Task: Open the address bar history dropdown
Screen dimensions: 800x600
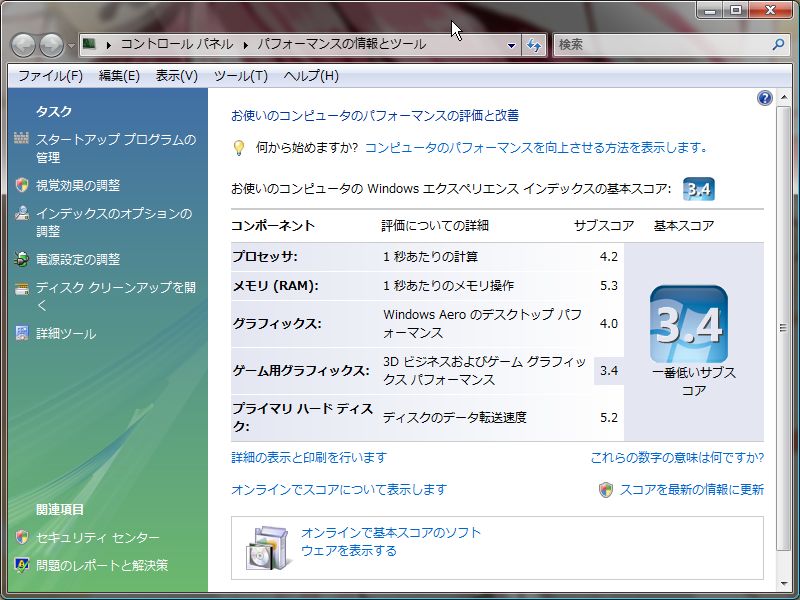Action: tap(511, 45)
